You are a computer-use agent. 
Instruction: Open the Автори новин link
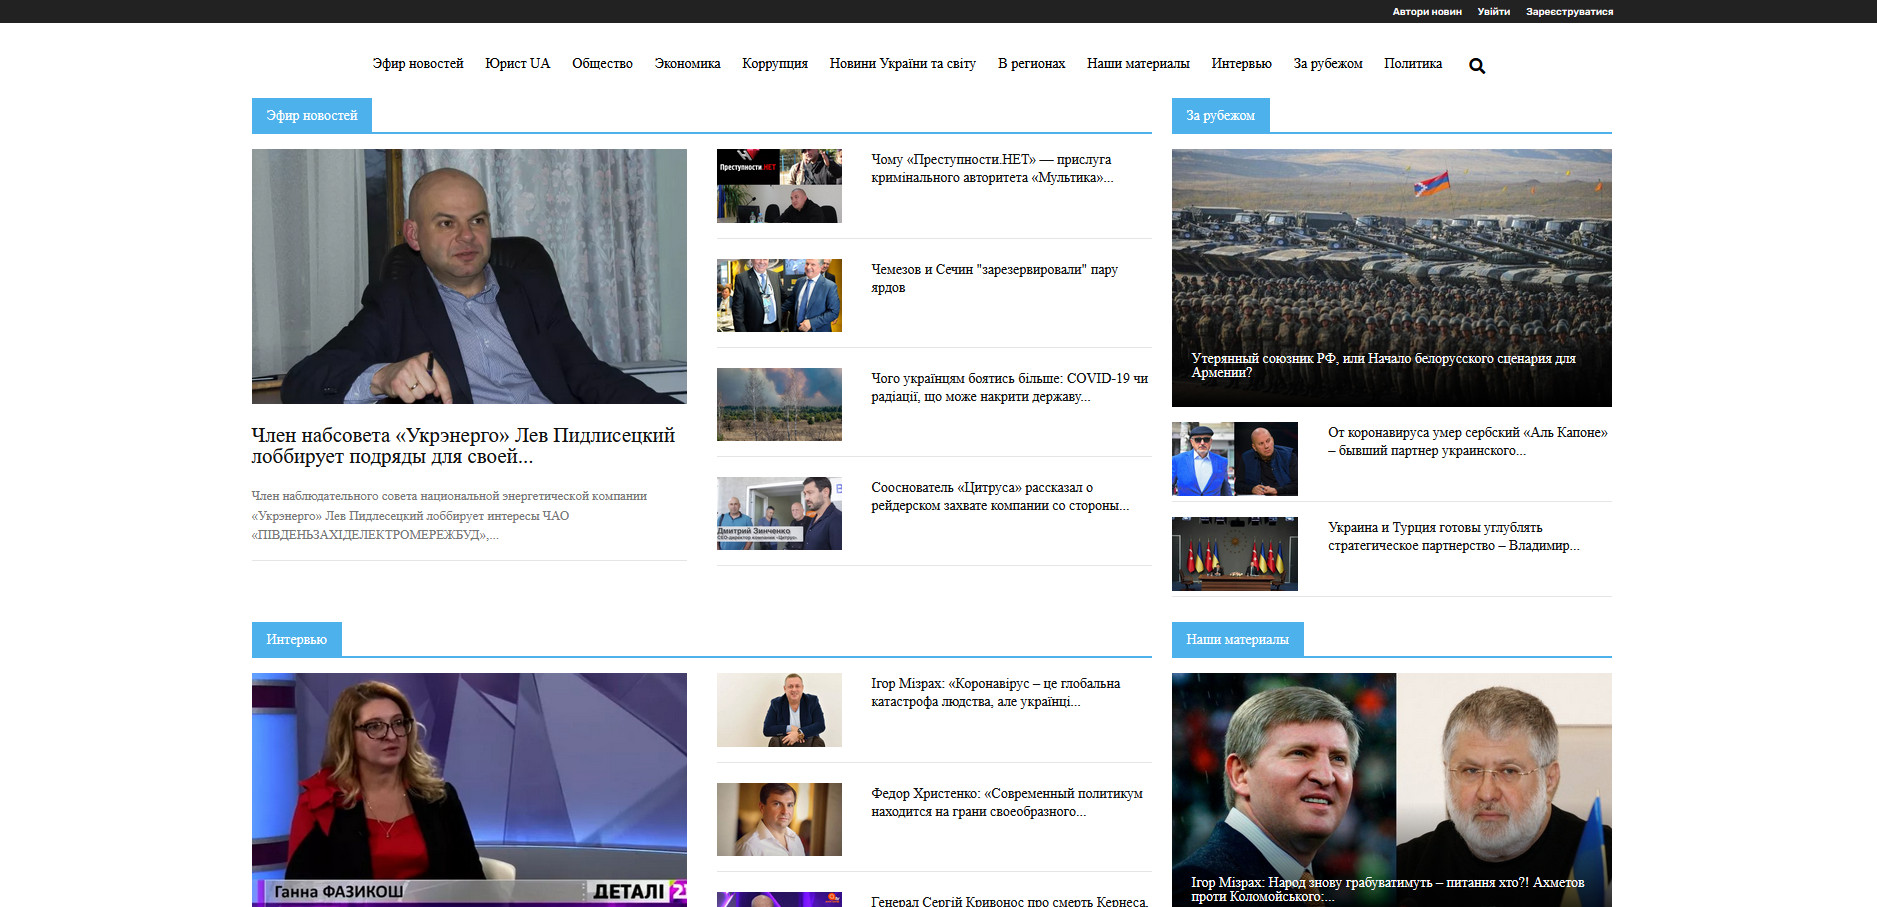click(x=1426, y=12)
